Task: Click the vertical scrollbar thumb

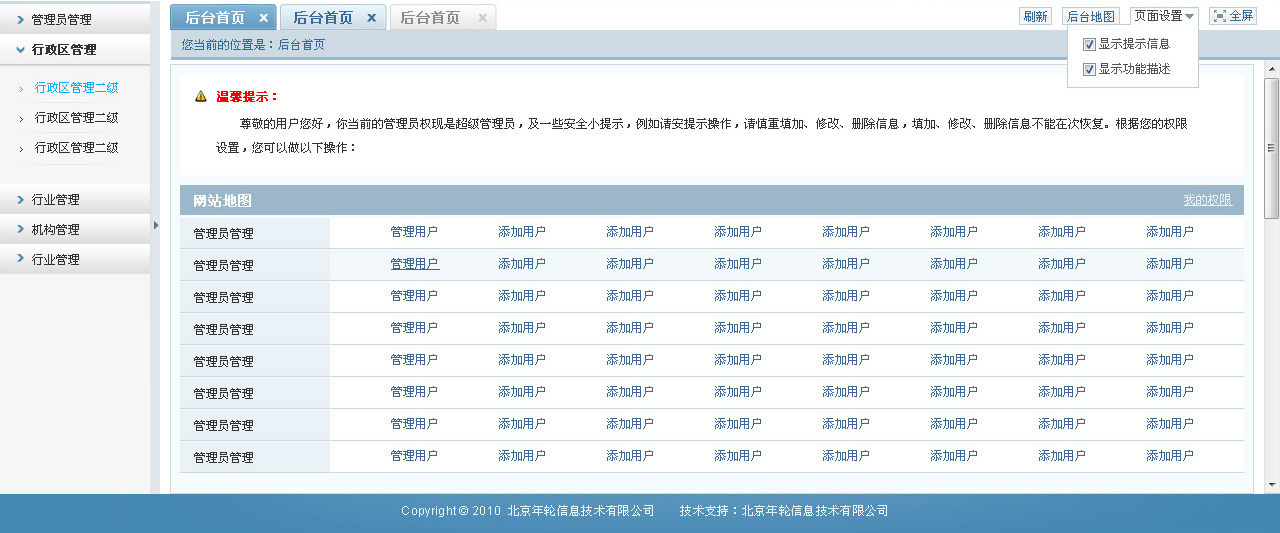Action: [1272, 148]
